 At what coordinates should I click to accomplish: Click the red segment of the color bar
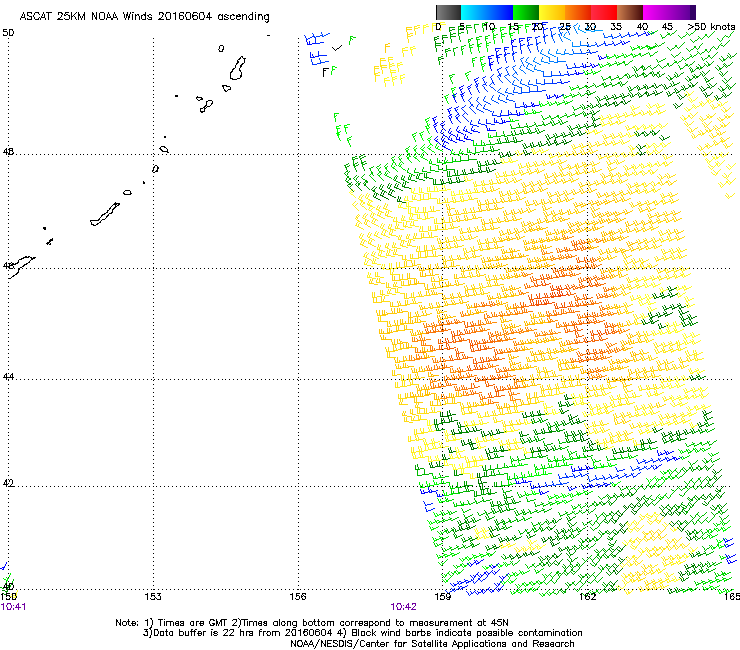coord(604,12)
